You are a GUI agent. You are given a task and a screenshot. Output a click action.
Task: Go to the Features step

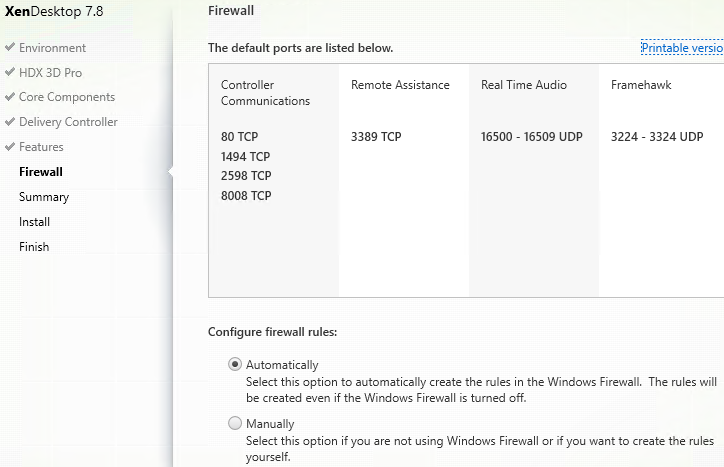click(41, 147)
